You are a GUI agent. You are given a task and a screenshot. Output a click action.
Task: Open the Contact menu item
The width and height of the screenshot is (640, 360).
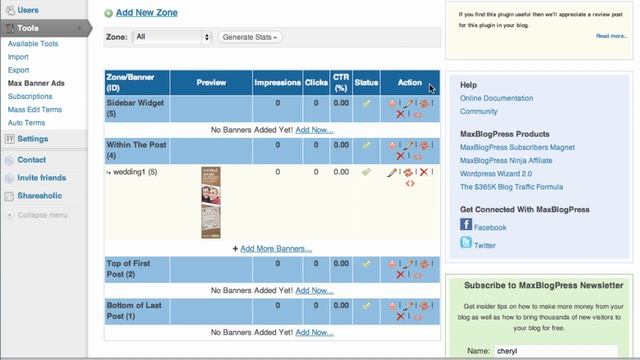tap(31, 160)
